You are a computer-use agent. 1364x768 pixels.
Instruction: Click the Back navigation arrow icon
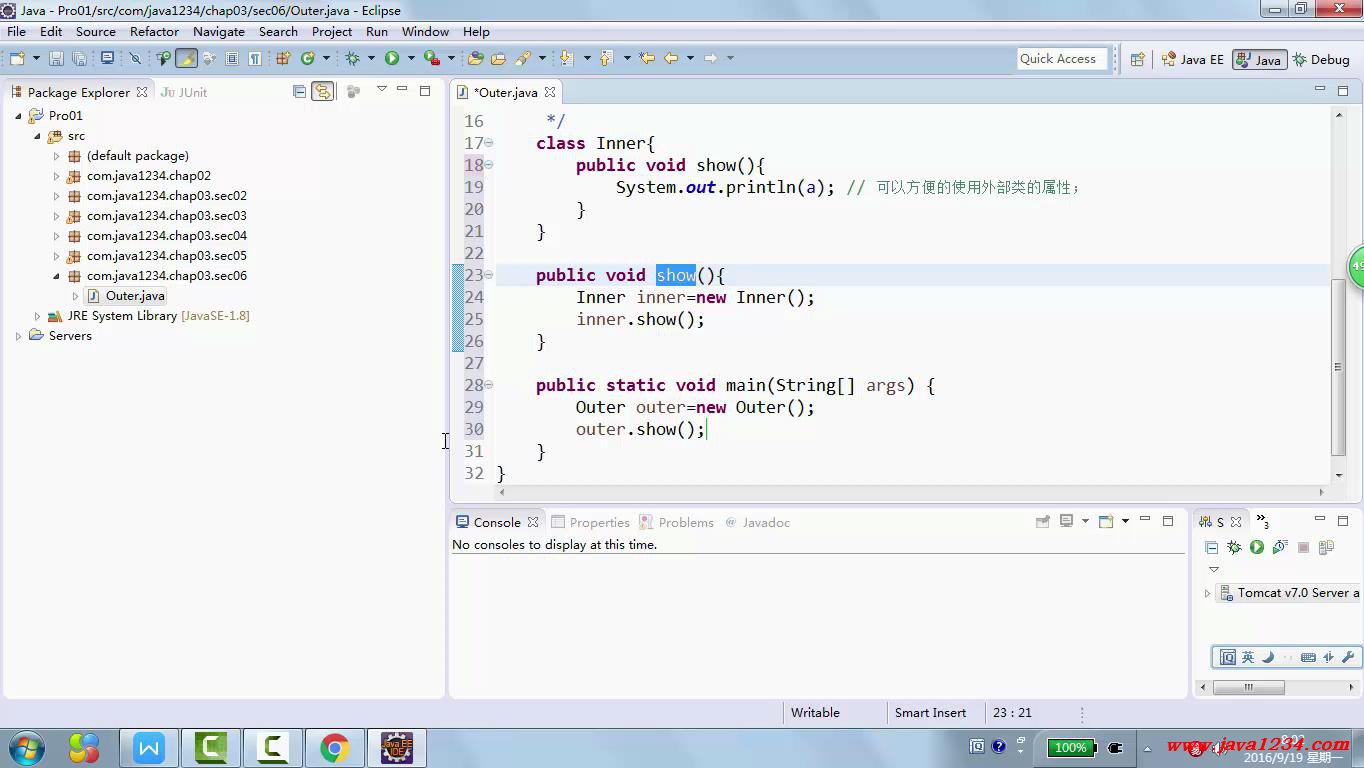click(671, 58)
